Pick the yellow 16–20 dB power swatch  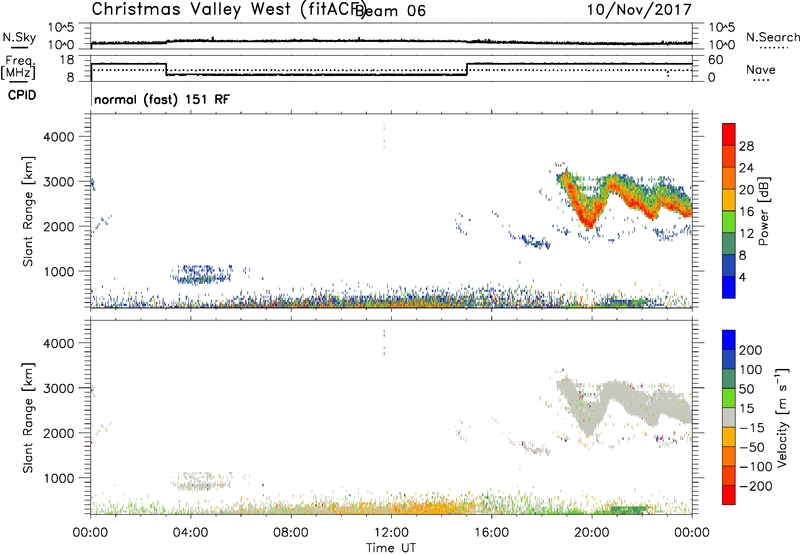pyautogui.click(x=729, y=200)
